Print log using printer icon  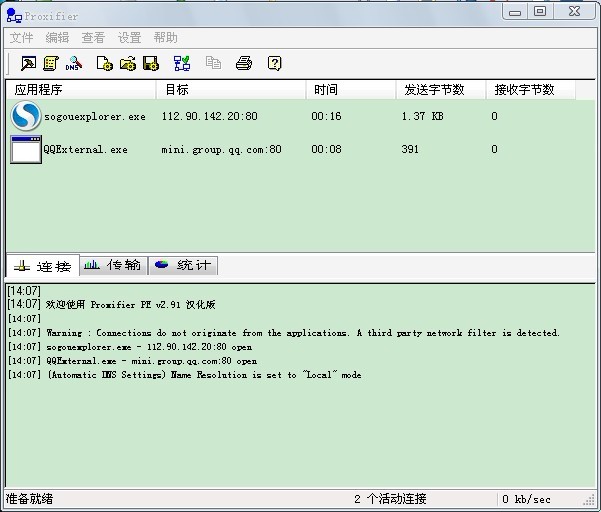coord(244,63)
